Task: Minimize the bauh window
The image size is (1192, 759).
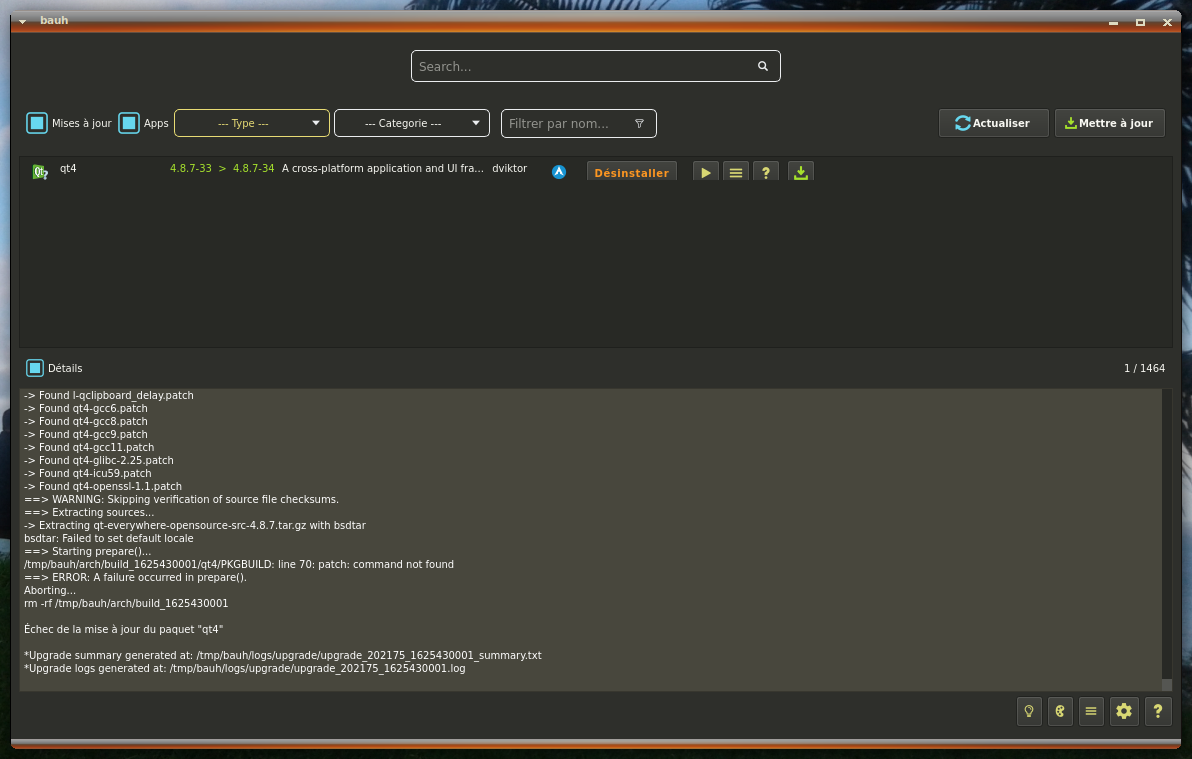Action: 1113,23
